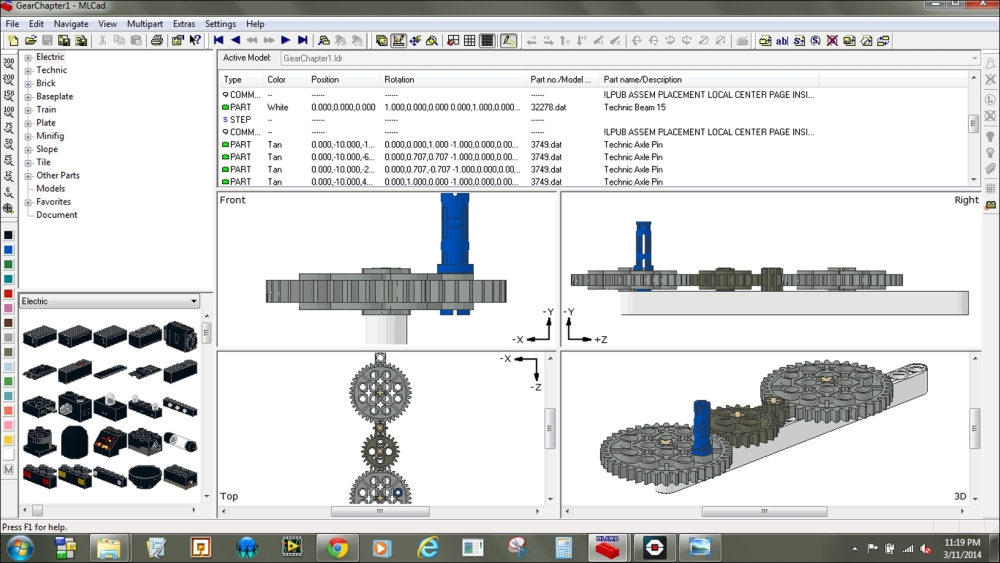
Task: Toggle the fine grid button
Action: pos(487,41)
